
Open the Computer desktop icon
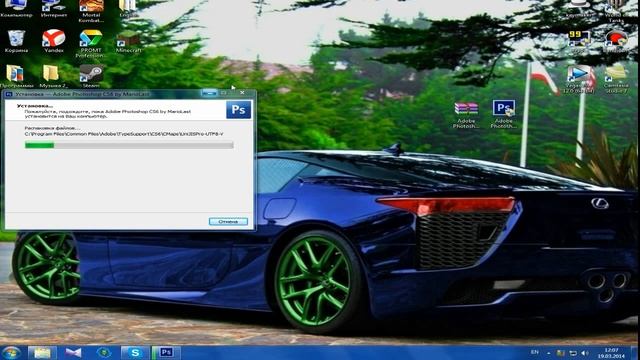coord(16,9)
